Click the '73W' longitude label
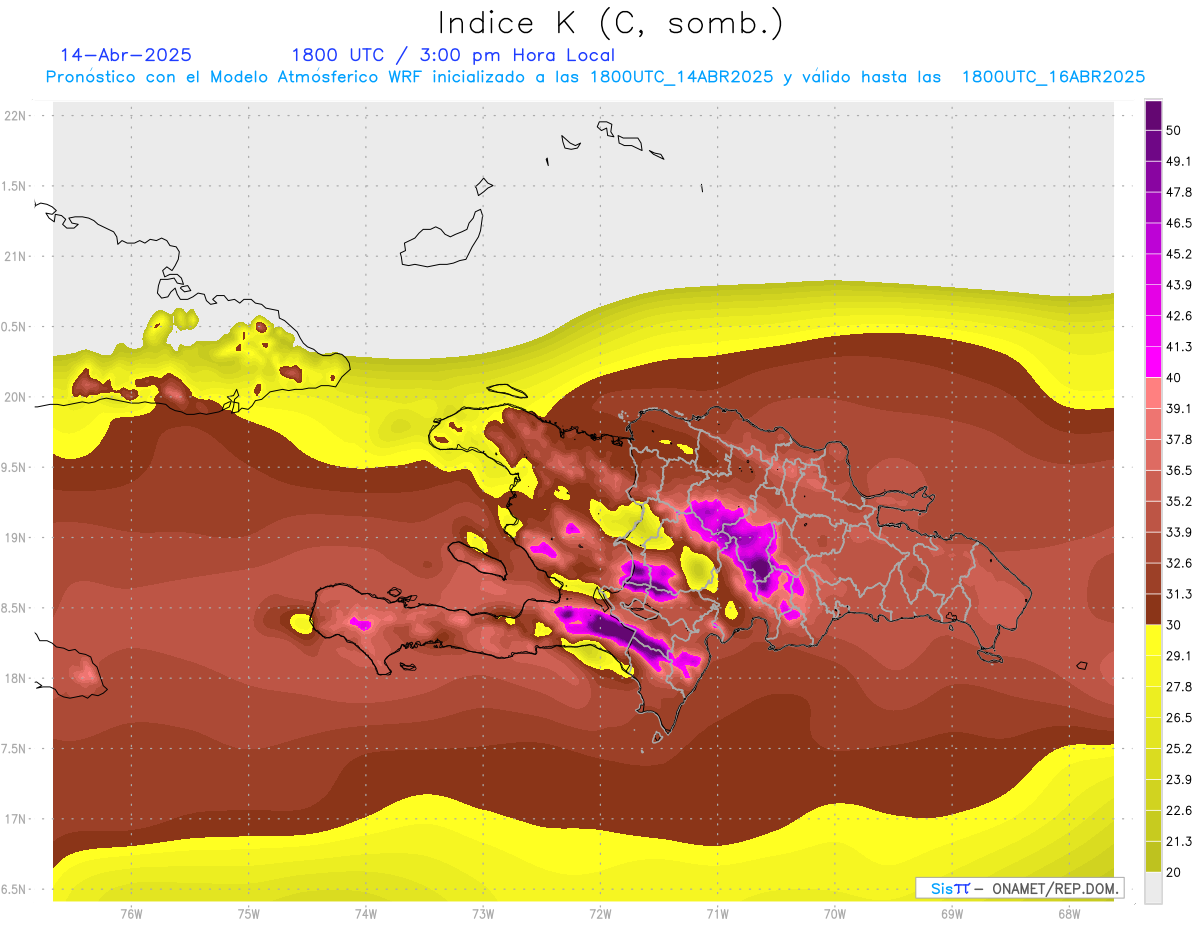This screenshot has height=927, width=1200. tap(483, 913)
